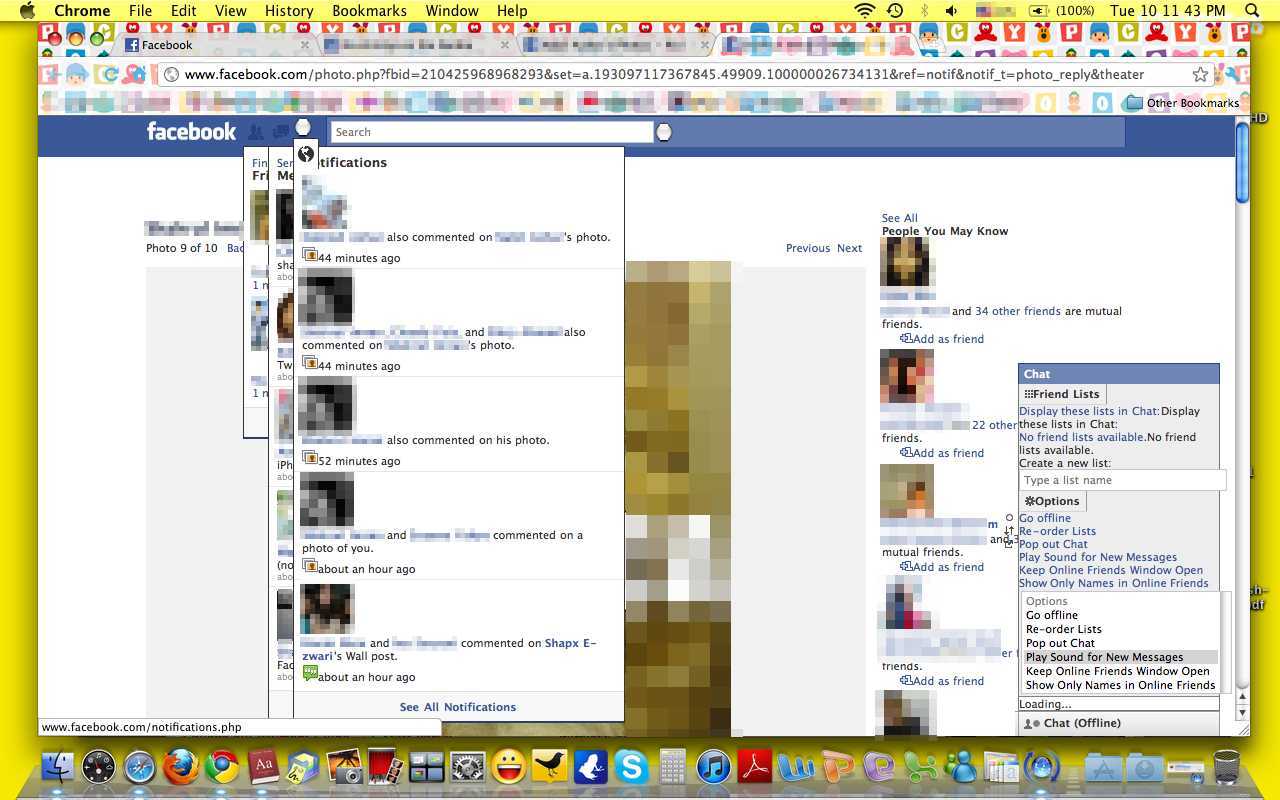This screenshot has height=800, width=1280.
Task: Open the History menu
Action: click(x=289, y=10)
